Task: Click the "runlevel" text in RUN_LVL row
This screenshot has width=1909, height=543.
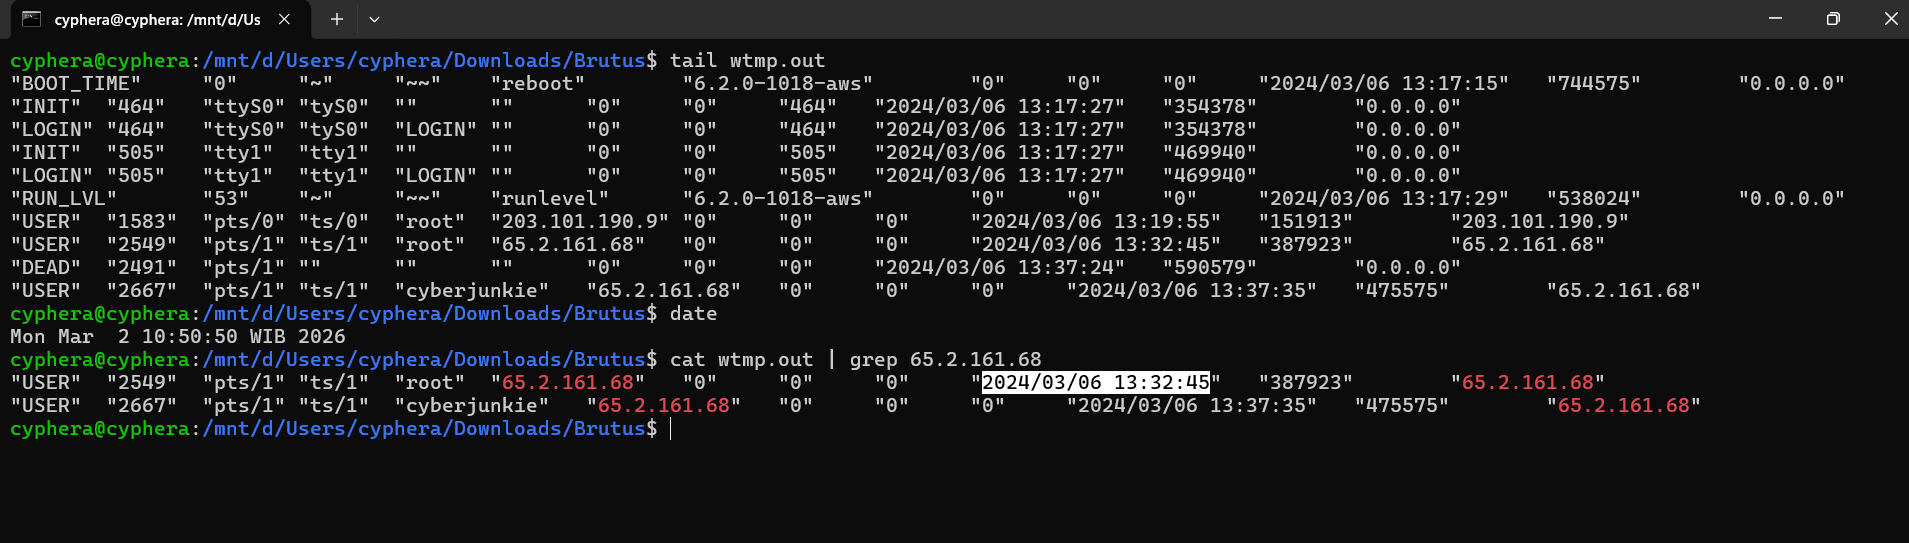Action: (550, 198)
